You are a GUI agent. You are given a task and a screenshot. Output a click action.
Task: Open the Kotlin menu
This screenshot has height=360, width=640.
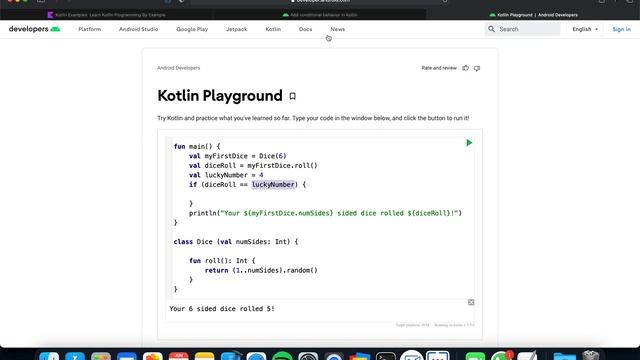click(x=273, y=29)
